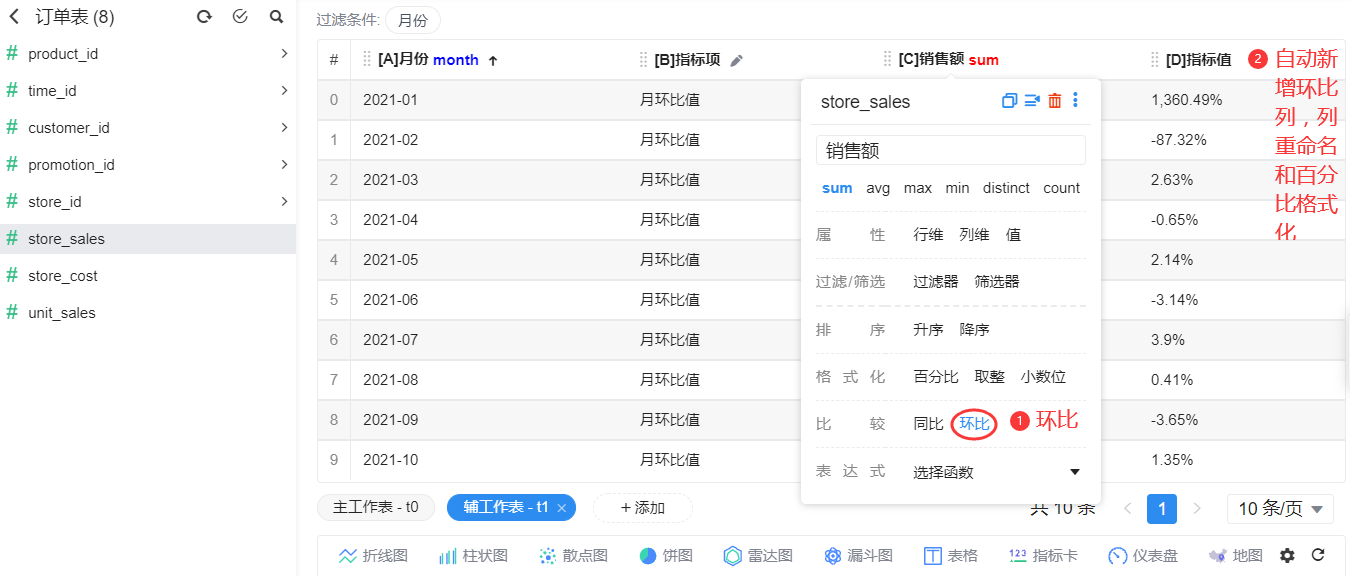This screenshot has width=1350, height=576.
Task: Expand the time_id field
Action: (284, 91)
